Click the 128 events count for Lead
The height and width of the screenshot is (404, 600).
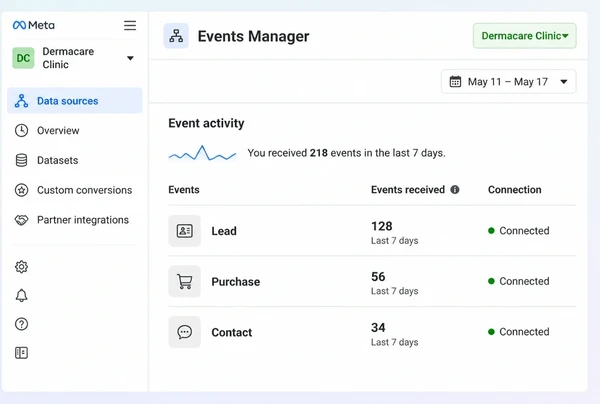point(382,226)
